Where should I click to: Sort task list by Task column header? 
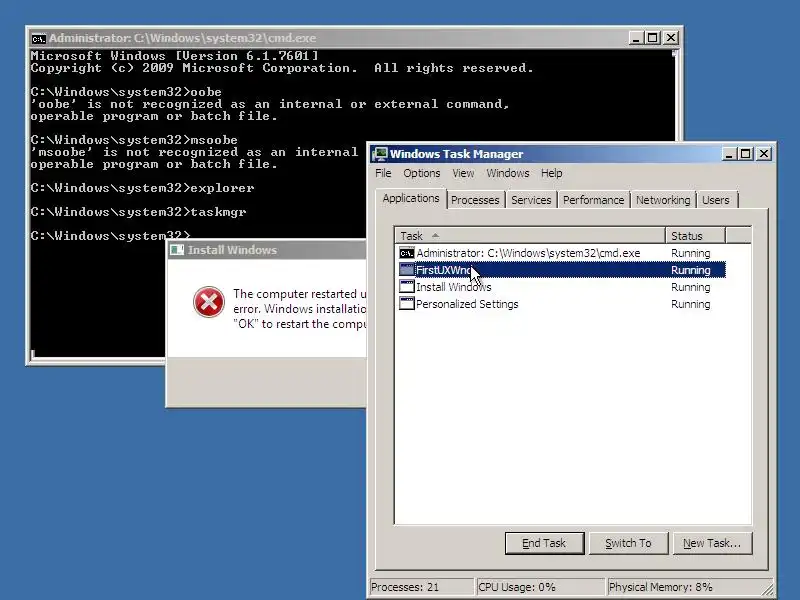(x=530, y=236)
